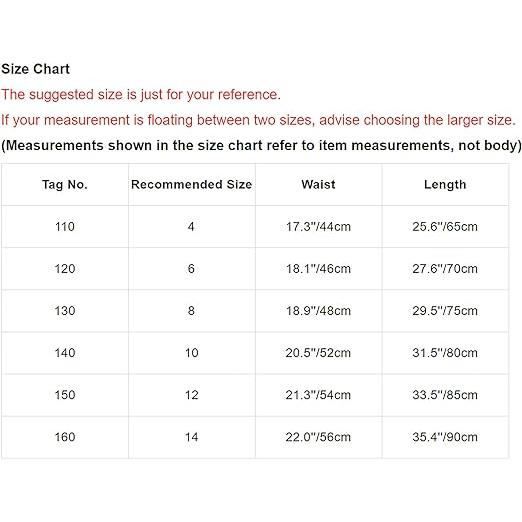Select tag number 150 cell
This screenshot has height=522, width=522.
(x=65, y=395)
